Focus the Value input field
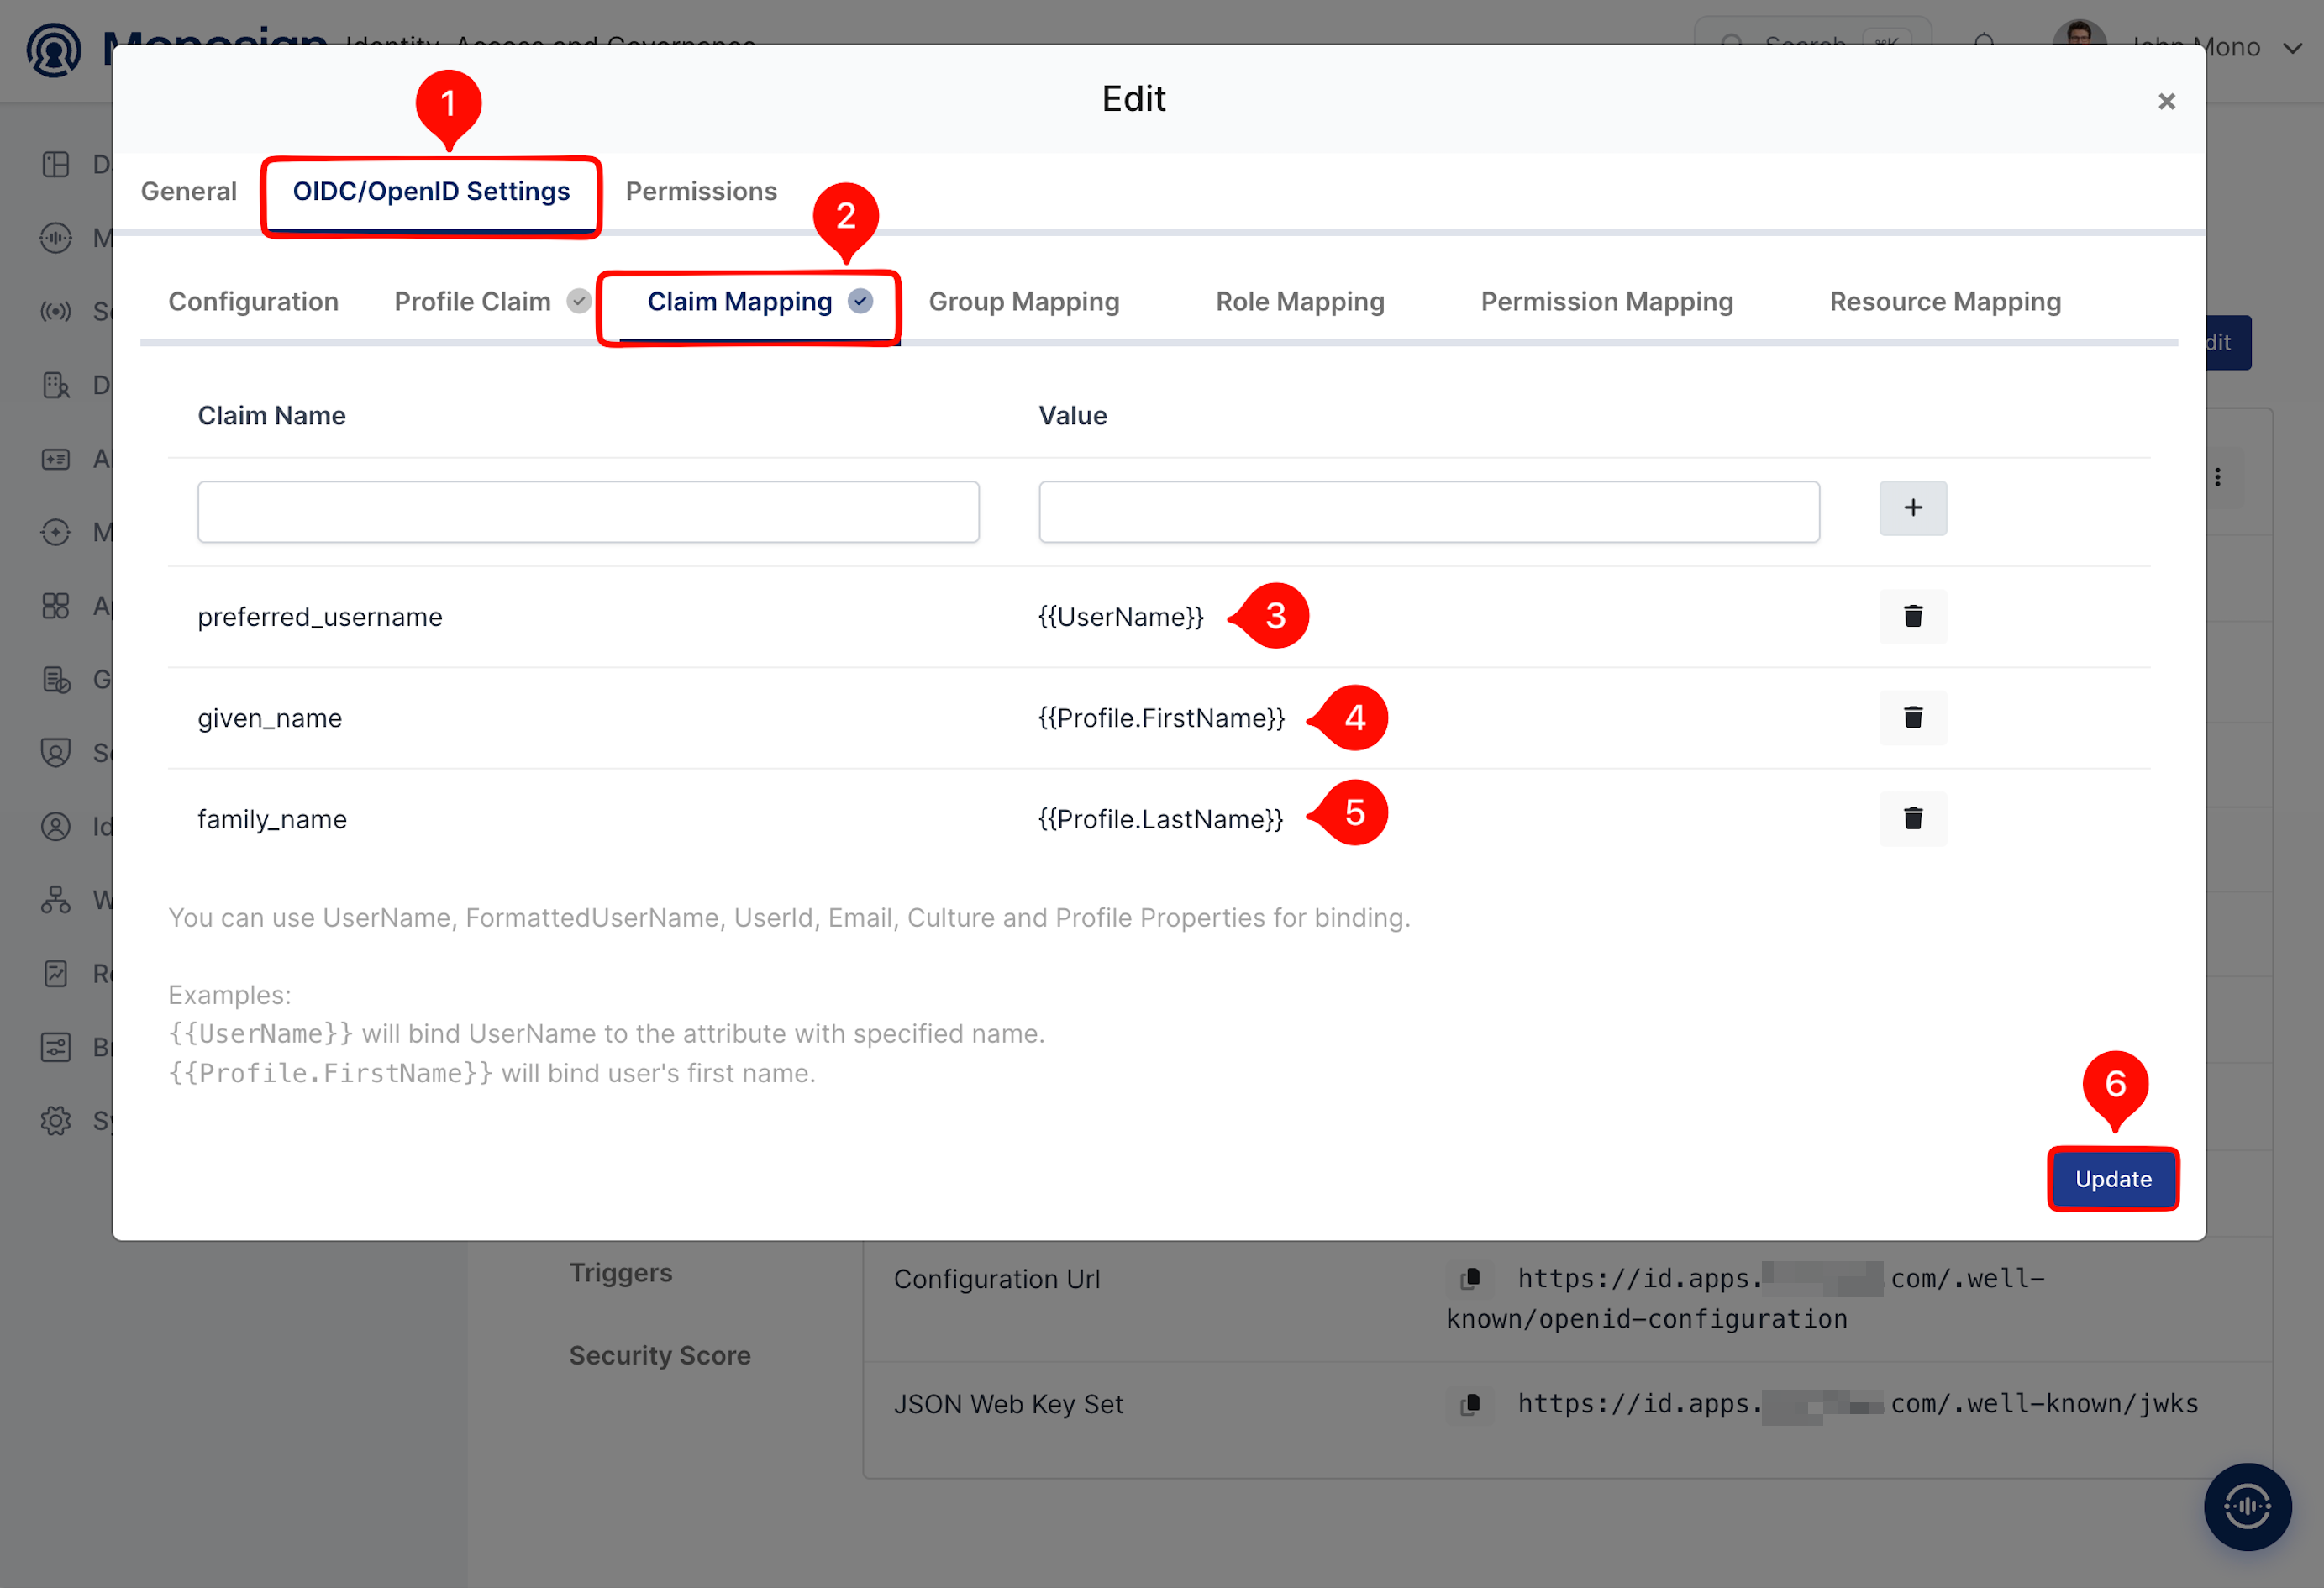 1429,512
